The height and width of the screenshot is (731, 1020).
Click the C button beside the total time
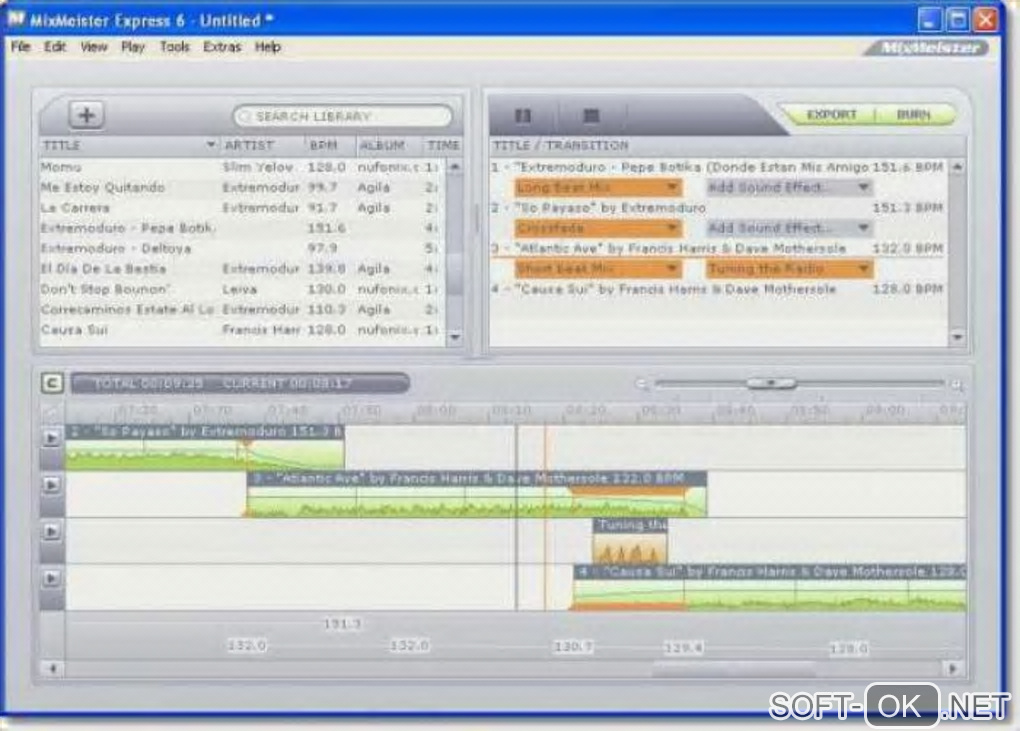(52, 383)
